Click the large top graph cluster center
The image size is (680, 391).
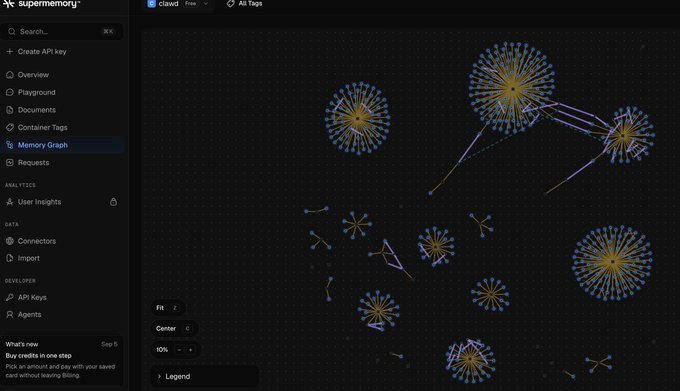click(513, 89)
